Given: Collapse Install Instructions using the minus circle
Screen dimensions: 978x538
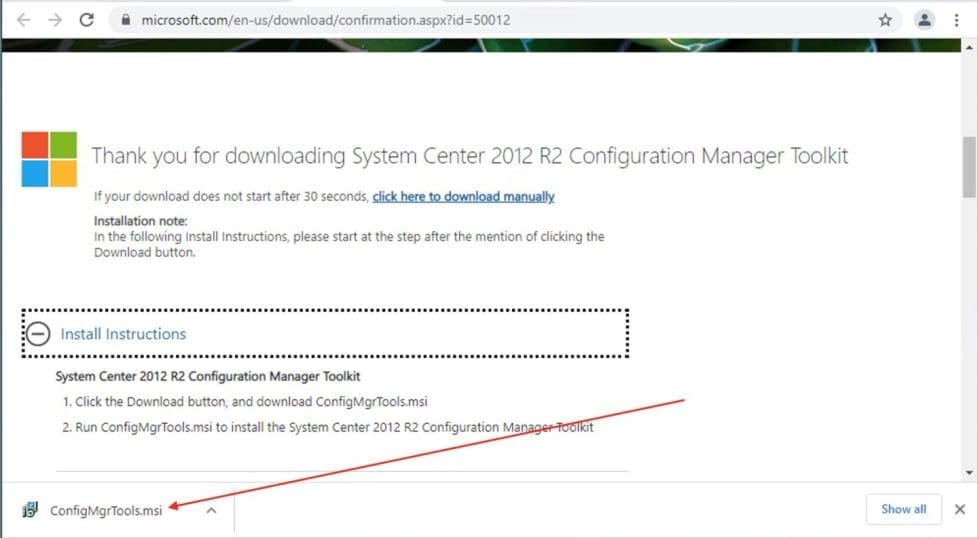Looking at the screenshot, I should point(38,334).
